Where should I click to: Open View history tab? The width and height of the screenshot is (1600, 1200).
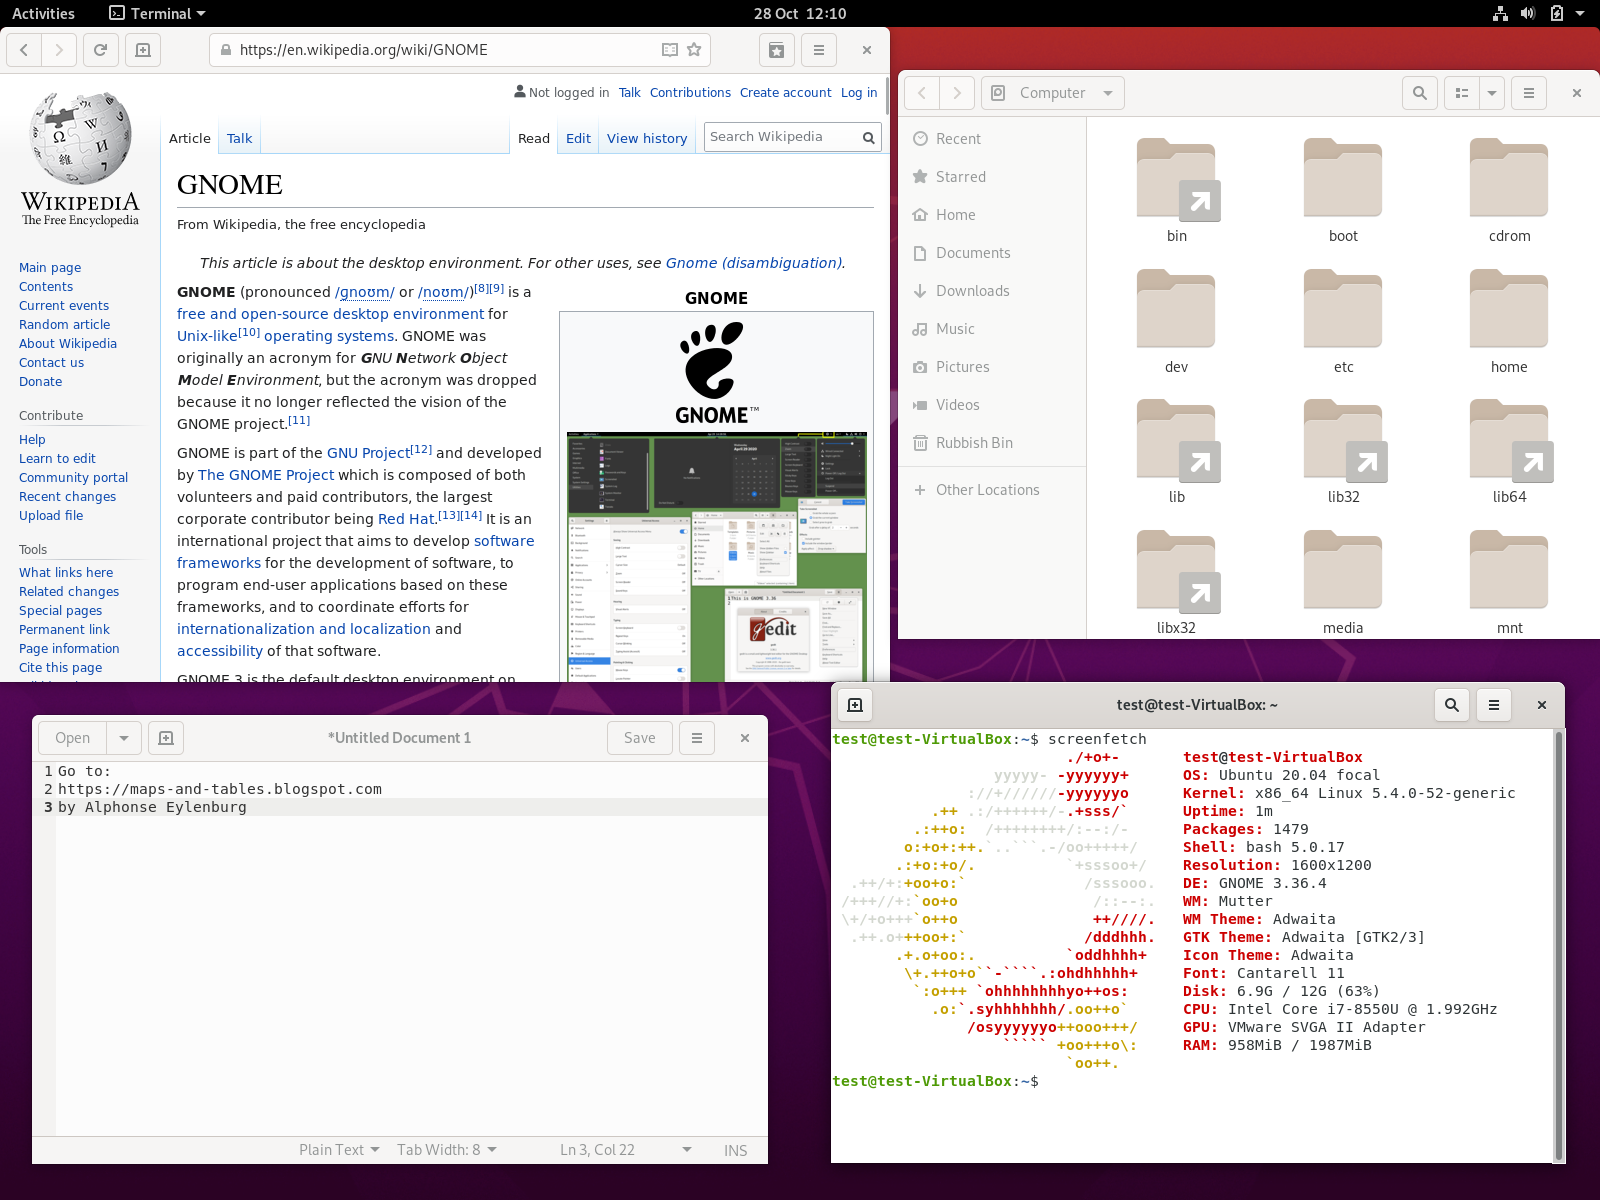point(647,138)
